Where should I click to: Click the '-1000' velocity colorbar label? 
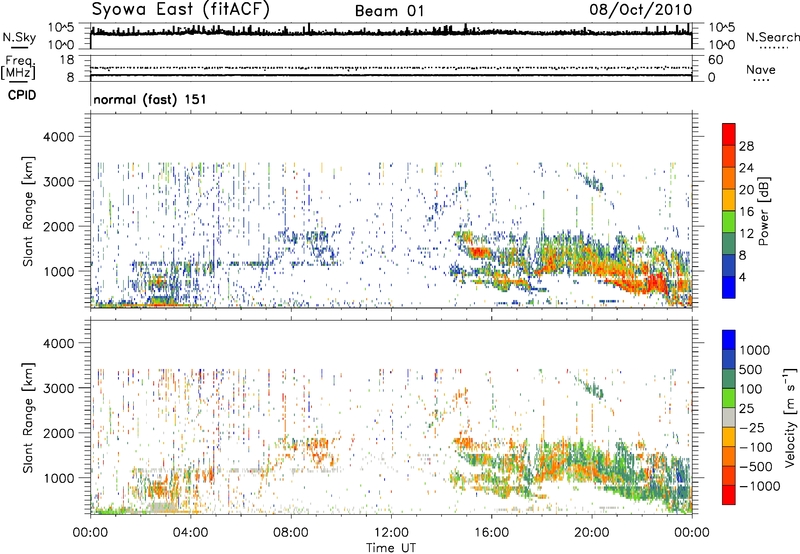click(x=759, y=486)
